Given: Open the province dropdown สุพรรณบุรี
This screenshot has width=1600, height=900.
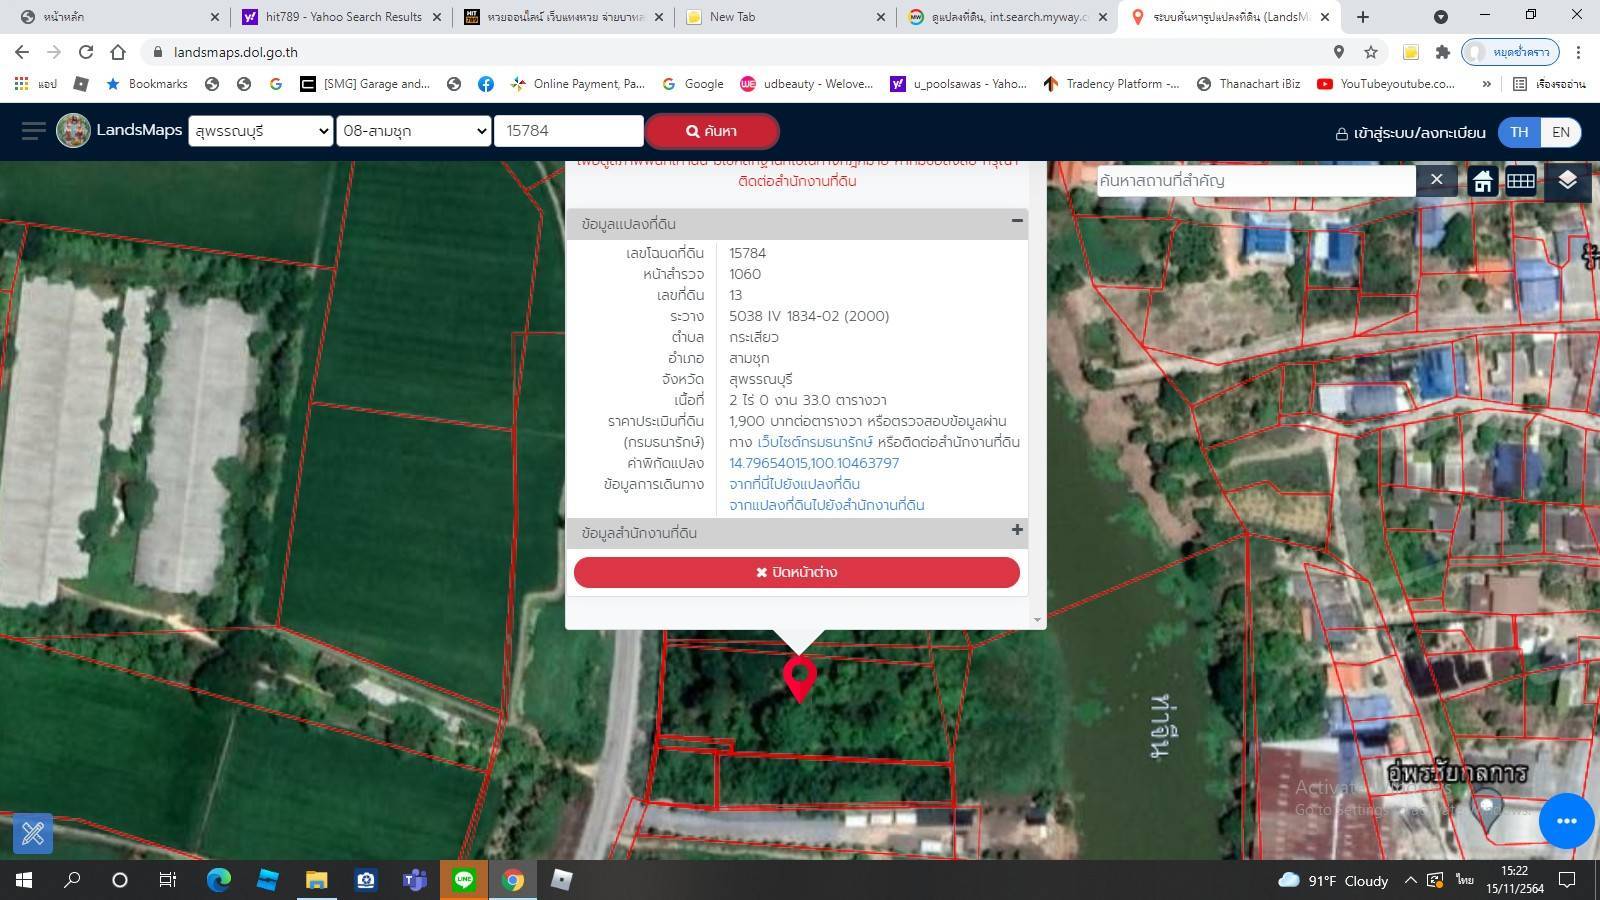Looking at the screenshot, I should tap(260, 131).
